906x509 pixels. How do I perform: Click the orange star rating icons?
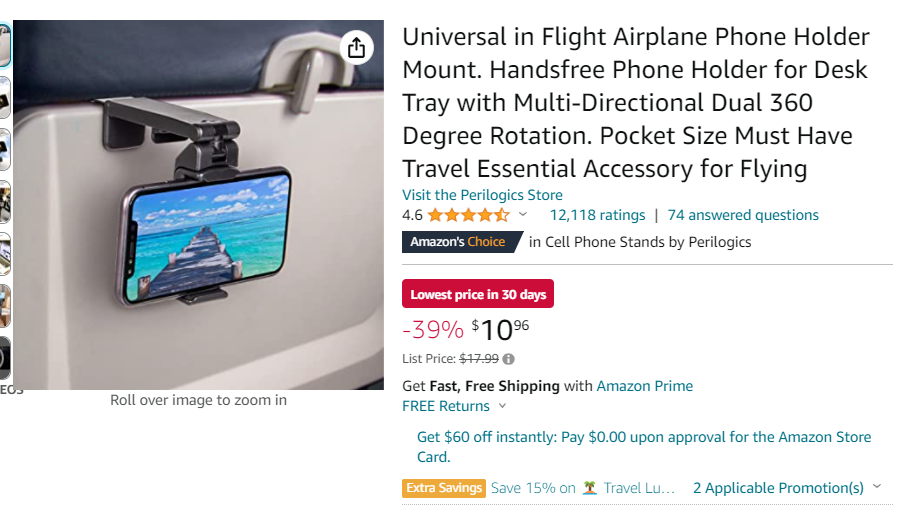pyautogui.click(x=468, y=215)
